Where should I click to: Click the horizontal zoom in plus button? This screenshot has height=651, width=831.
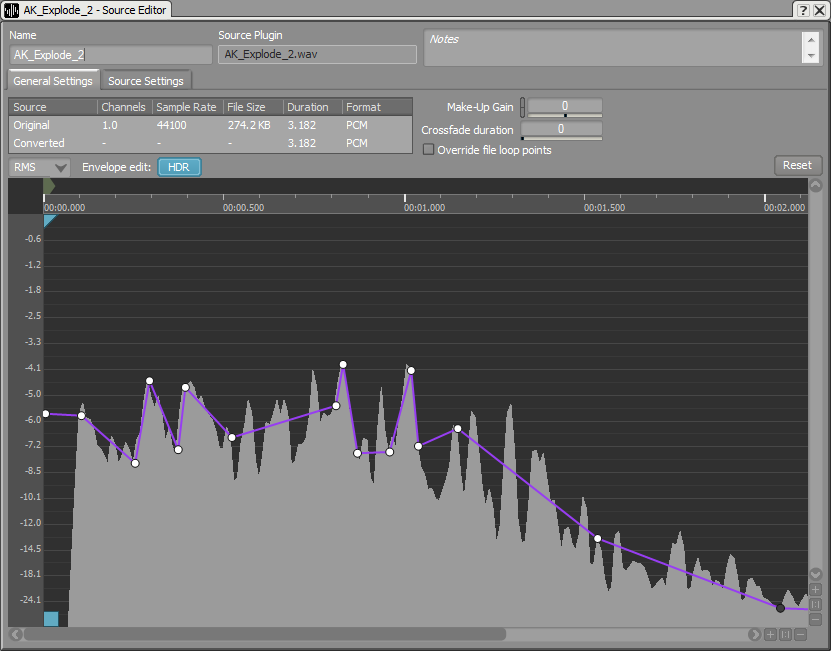coord(770,634)
